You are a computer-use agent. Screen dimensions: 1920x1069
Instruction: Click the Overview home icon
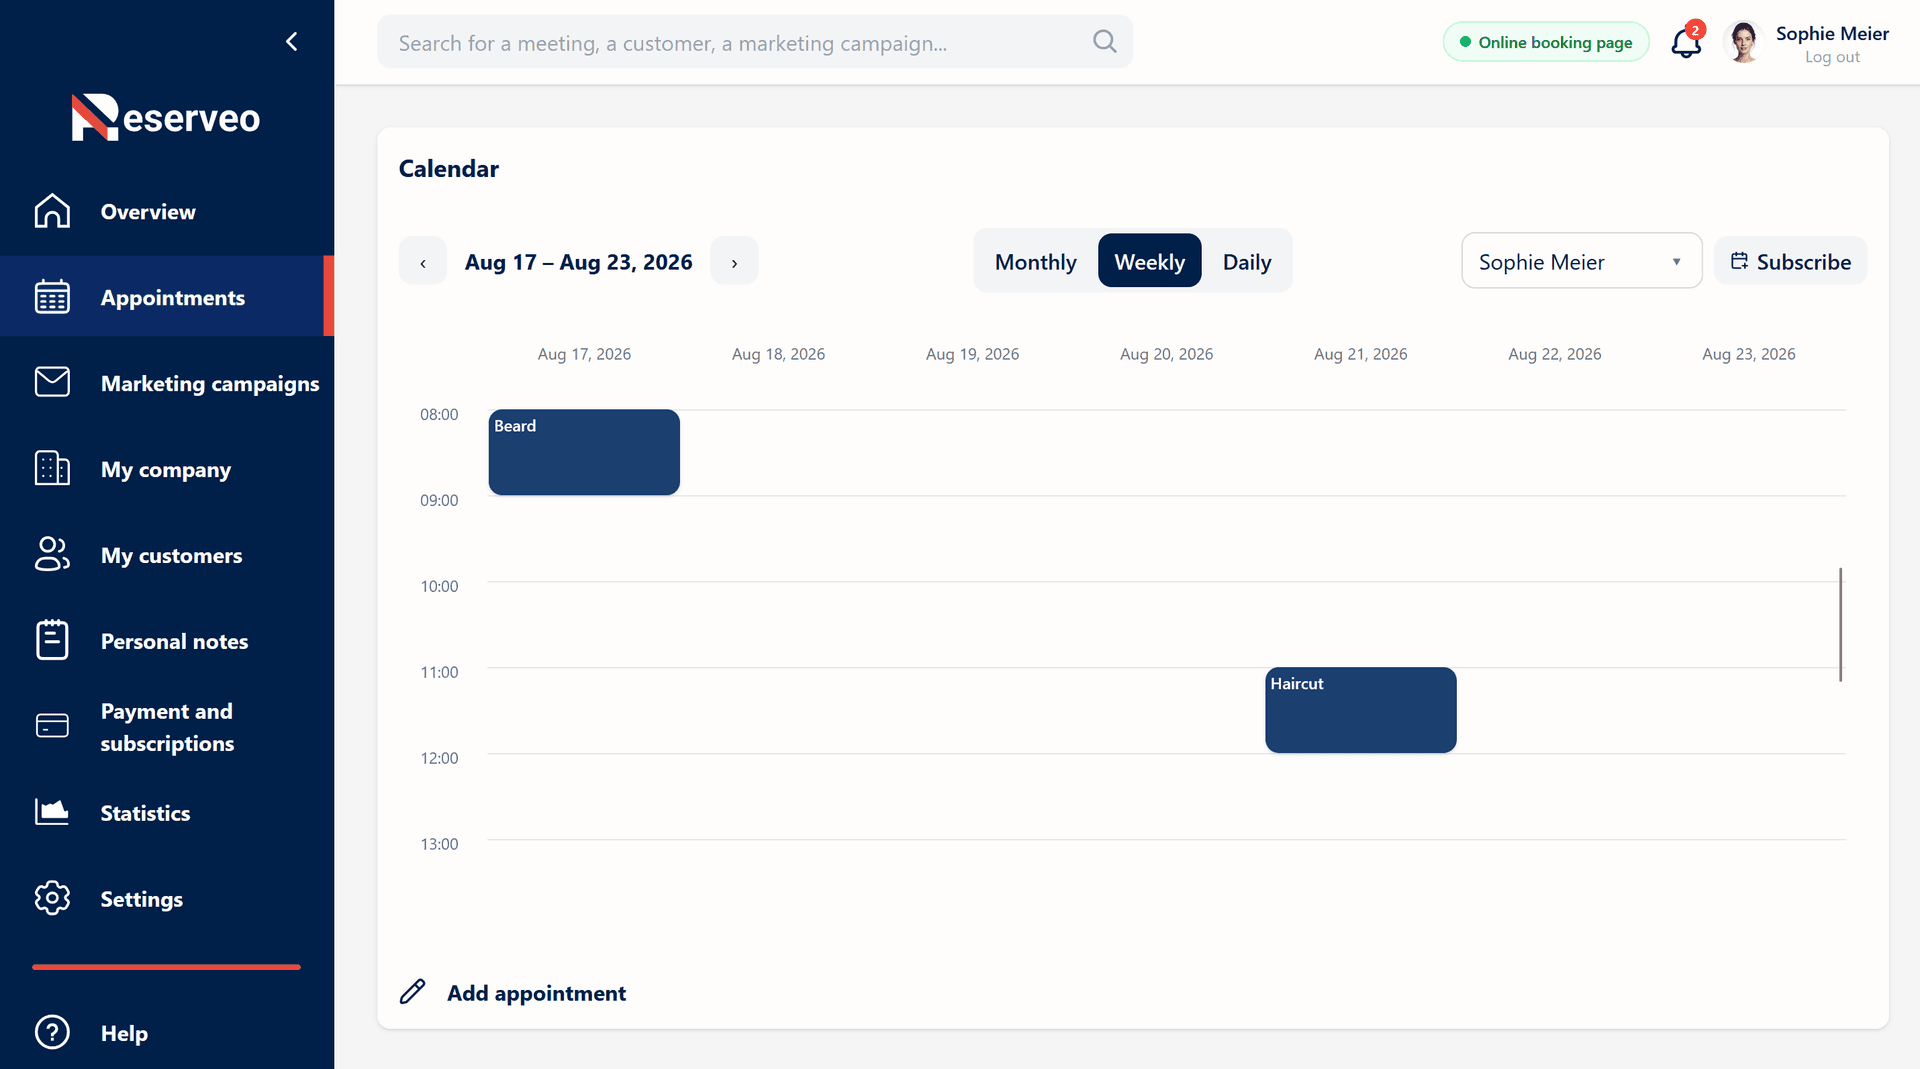(52, 211)
